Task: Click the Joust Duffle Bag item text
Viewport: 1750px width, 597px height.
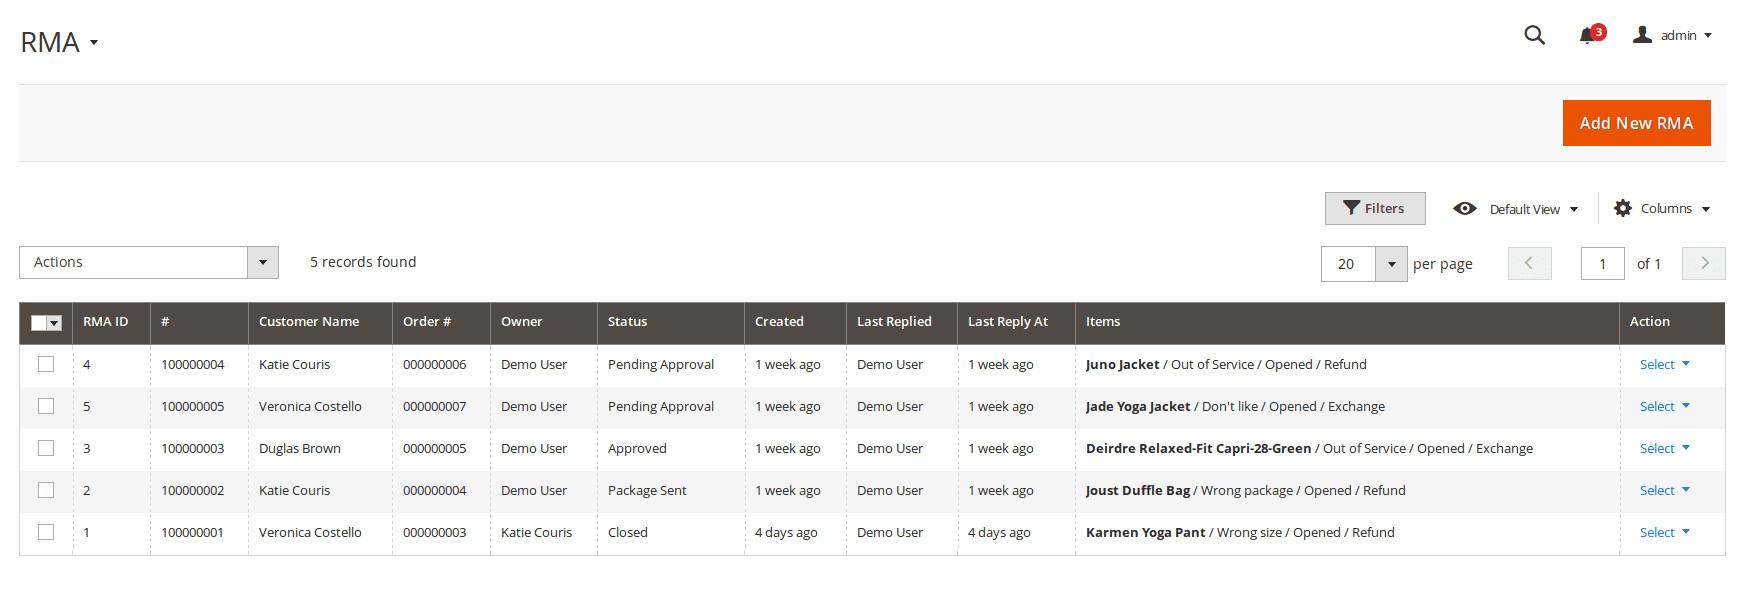Action: [x=1138, y=490]
